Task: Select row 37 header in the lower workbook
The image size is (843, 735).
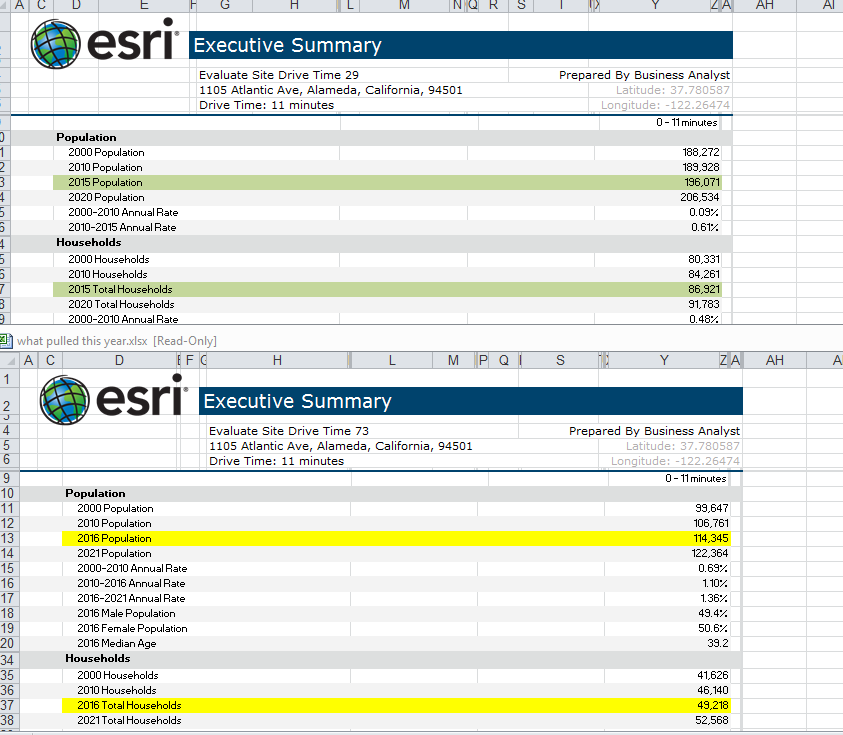Action: tap(8, 705)
